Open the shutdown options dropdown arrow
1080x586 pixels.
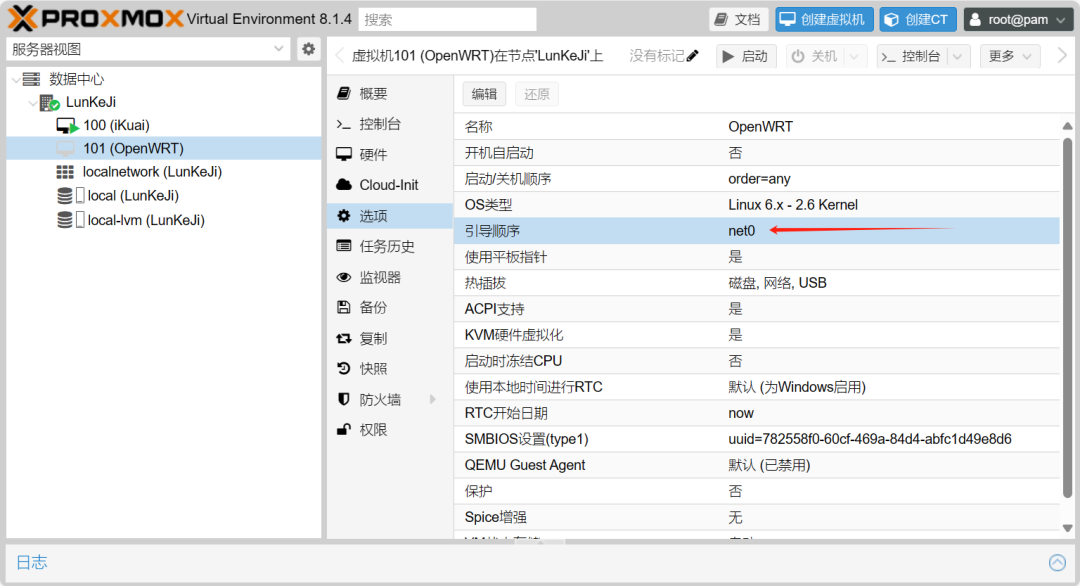click(855, 56)
